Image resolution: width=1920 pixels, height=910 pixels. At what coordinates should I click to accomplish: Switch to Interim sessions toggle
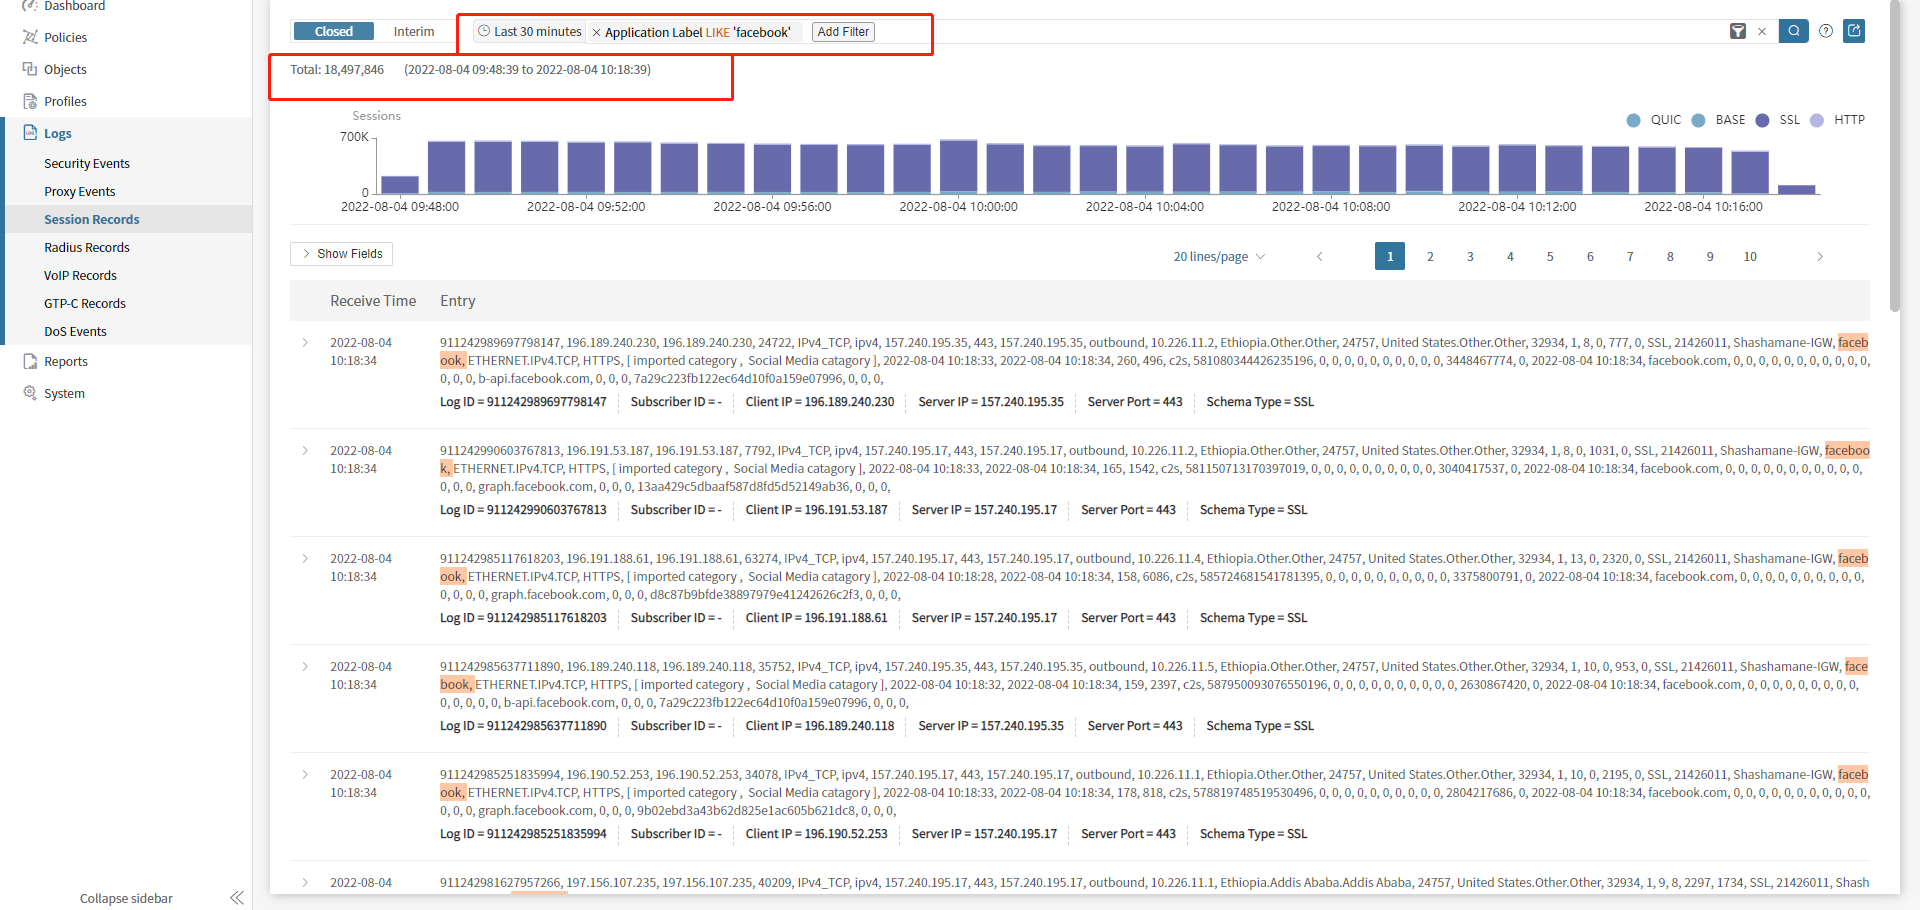(414, 32)
